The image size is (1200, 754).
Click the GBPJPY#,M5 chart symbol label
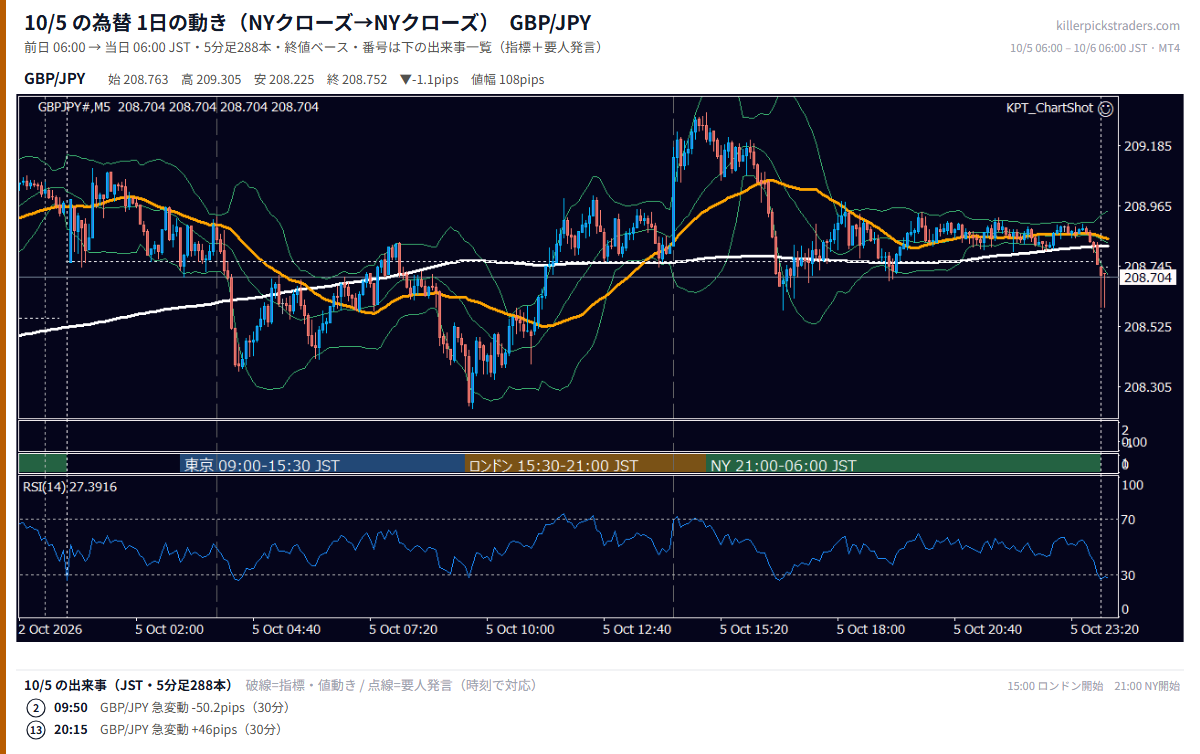(x=74, y=106)
